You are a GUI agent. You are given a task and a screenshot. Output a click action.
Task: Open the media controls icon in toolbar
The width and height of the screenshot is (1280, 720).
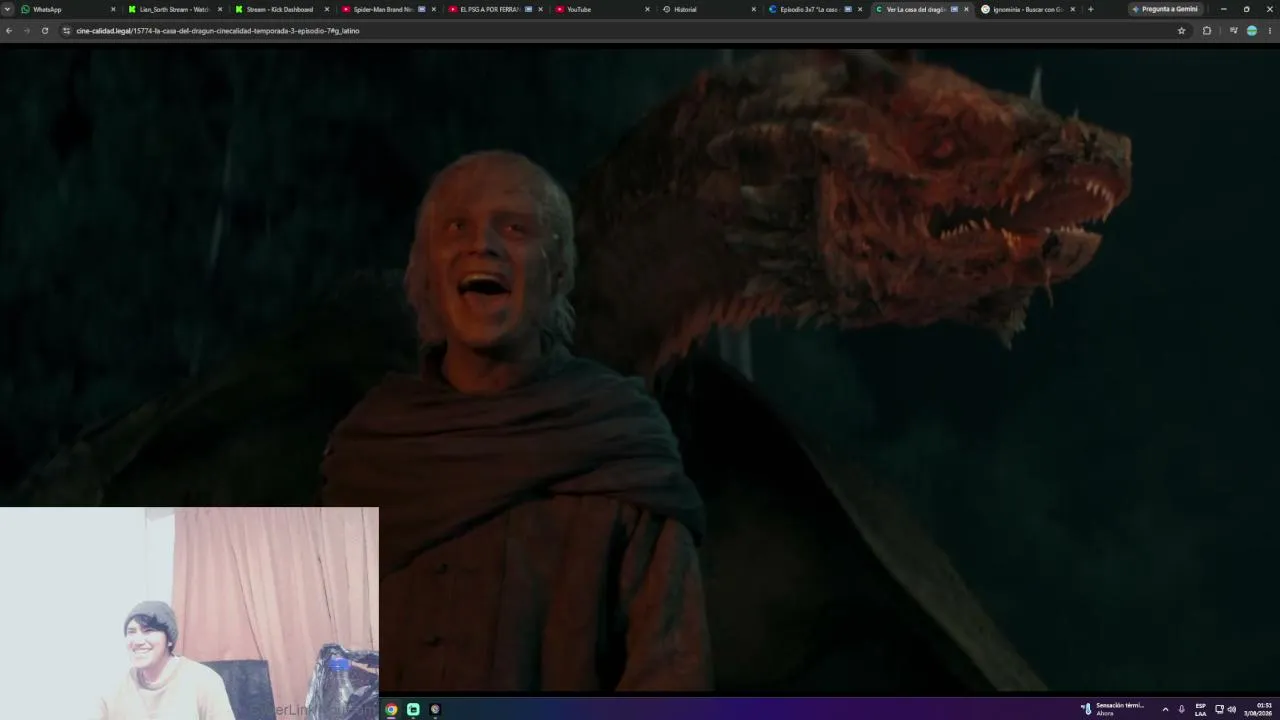pyautogui.click(x=1234, y=31)
